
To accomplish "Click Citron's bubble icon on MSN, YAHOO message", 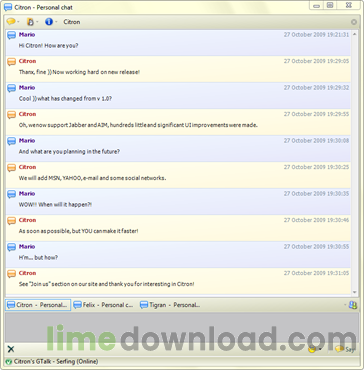I will (12, 168).
